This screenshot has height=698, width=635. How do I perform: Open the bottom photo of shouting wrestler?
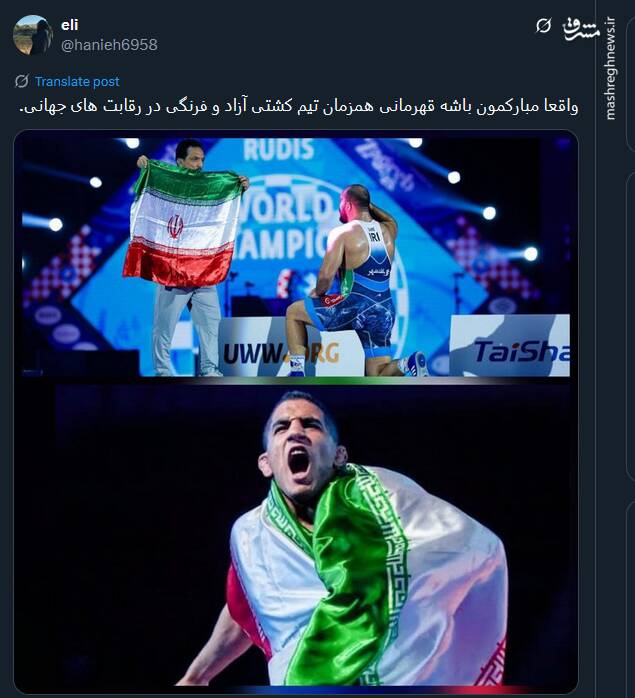tap(313, 536)
